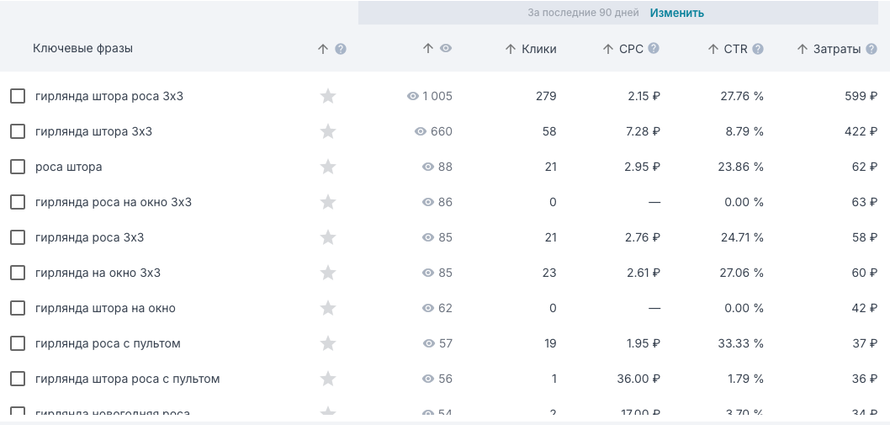Image resolution: width=890 pixels, height=425 pixels.
Task: Show help info for Затраты column
Action: [x=871, y=49]
